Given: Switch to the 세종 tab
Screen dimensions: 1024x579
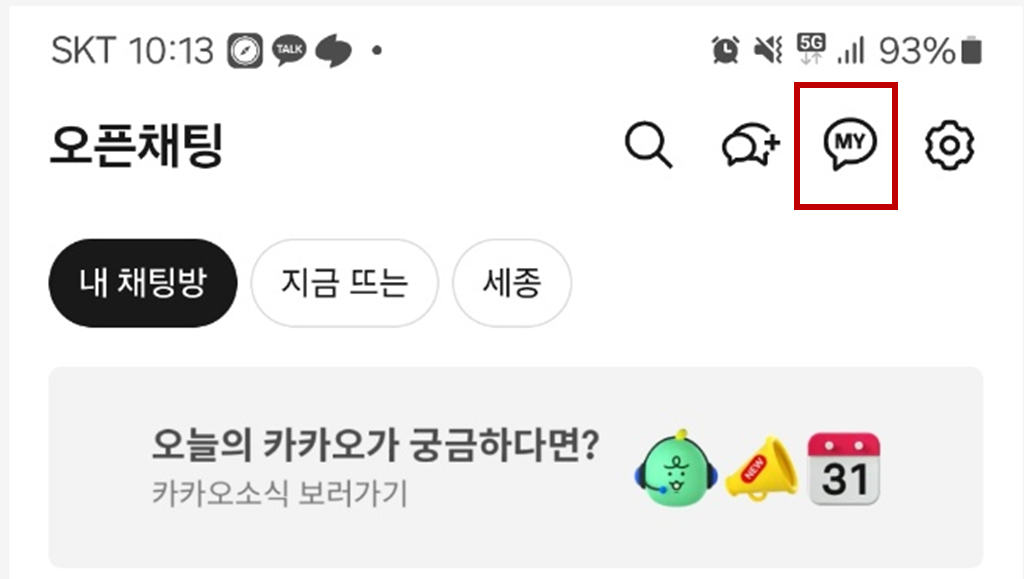Looking at the screenshot, I should point(512,283).
